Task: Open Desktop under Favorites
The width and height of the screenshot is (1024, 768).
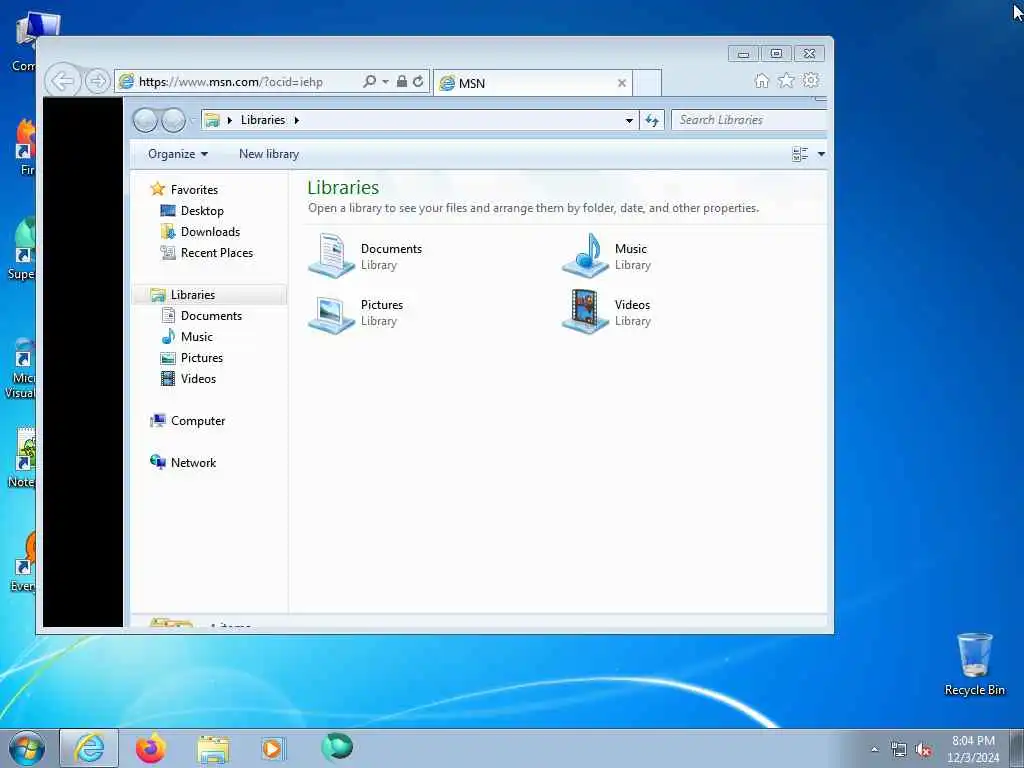Action: click(202, 211)
